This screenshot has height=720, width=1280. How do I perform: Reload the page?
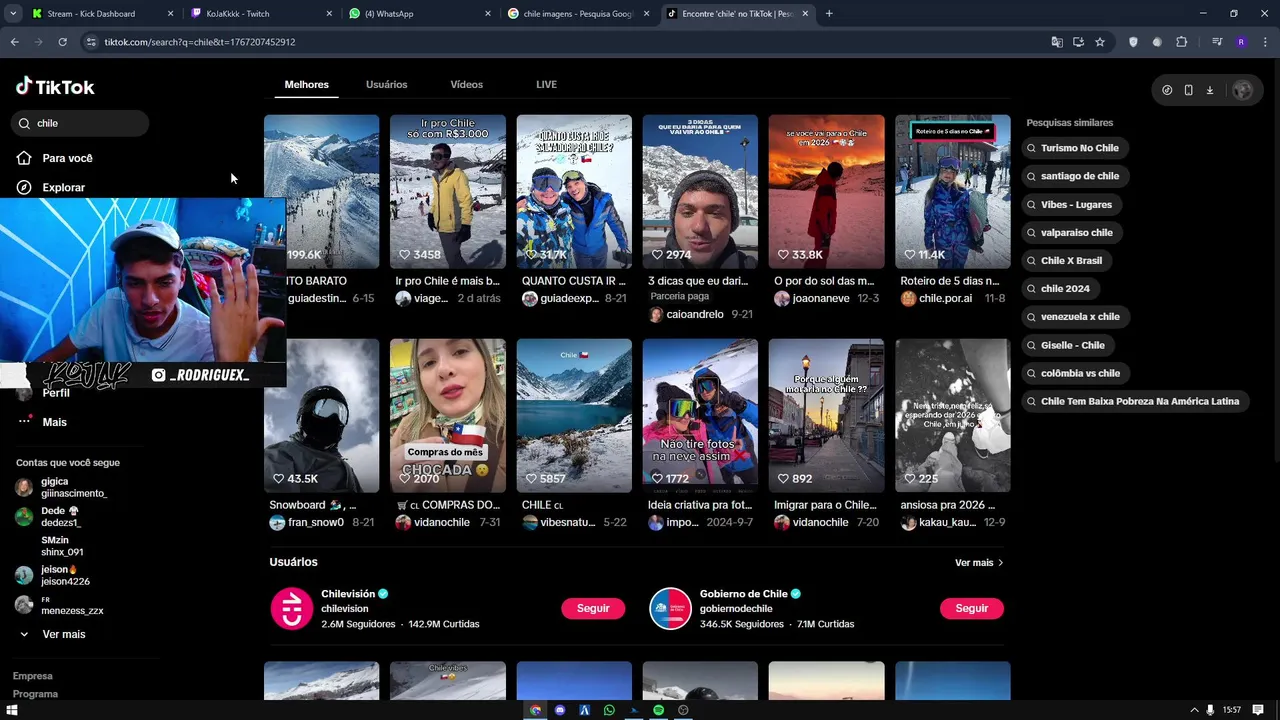pyautogui.click(x=62, y=42)
